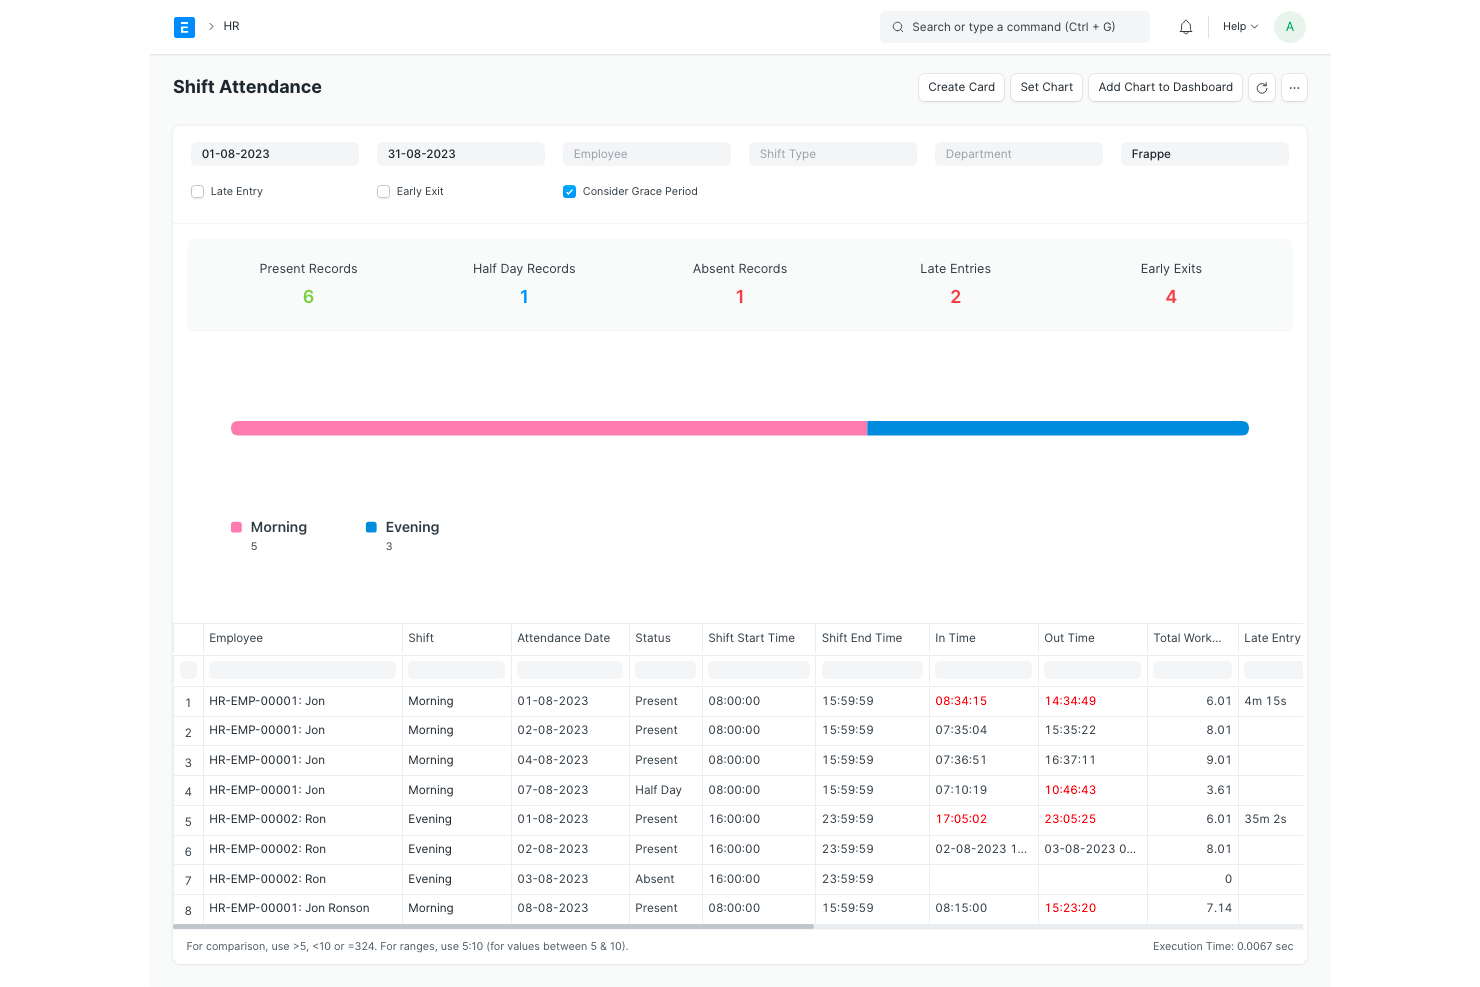Click the Total Work... column header
This screenshot has height=987, width=1480.
click(1192, 638)
